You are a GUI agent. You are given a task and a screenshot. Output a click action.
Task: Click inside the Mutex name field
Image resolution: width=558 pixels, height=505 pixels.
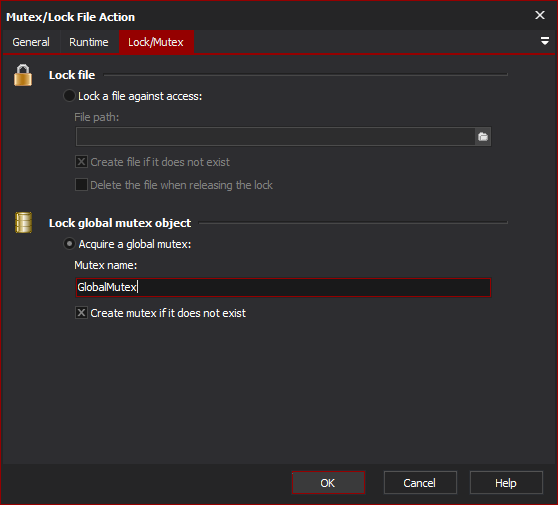[283, 287]
